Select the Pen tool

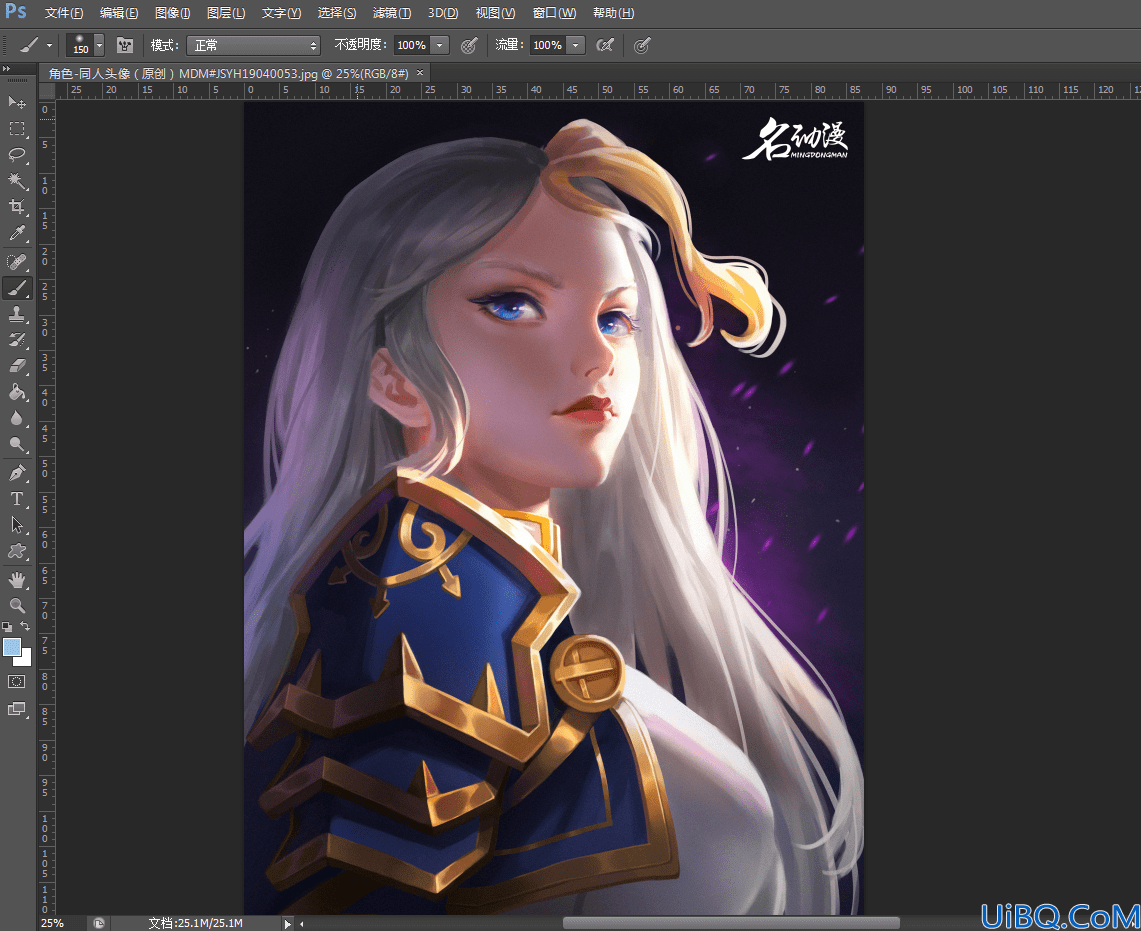coord(17,473)
